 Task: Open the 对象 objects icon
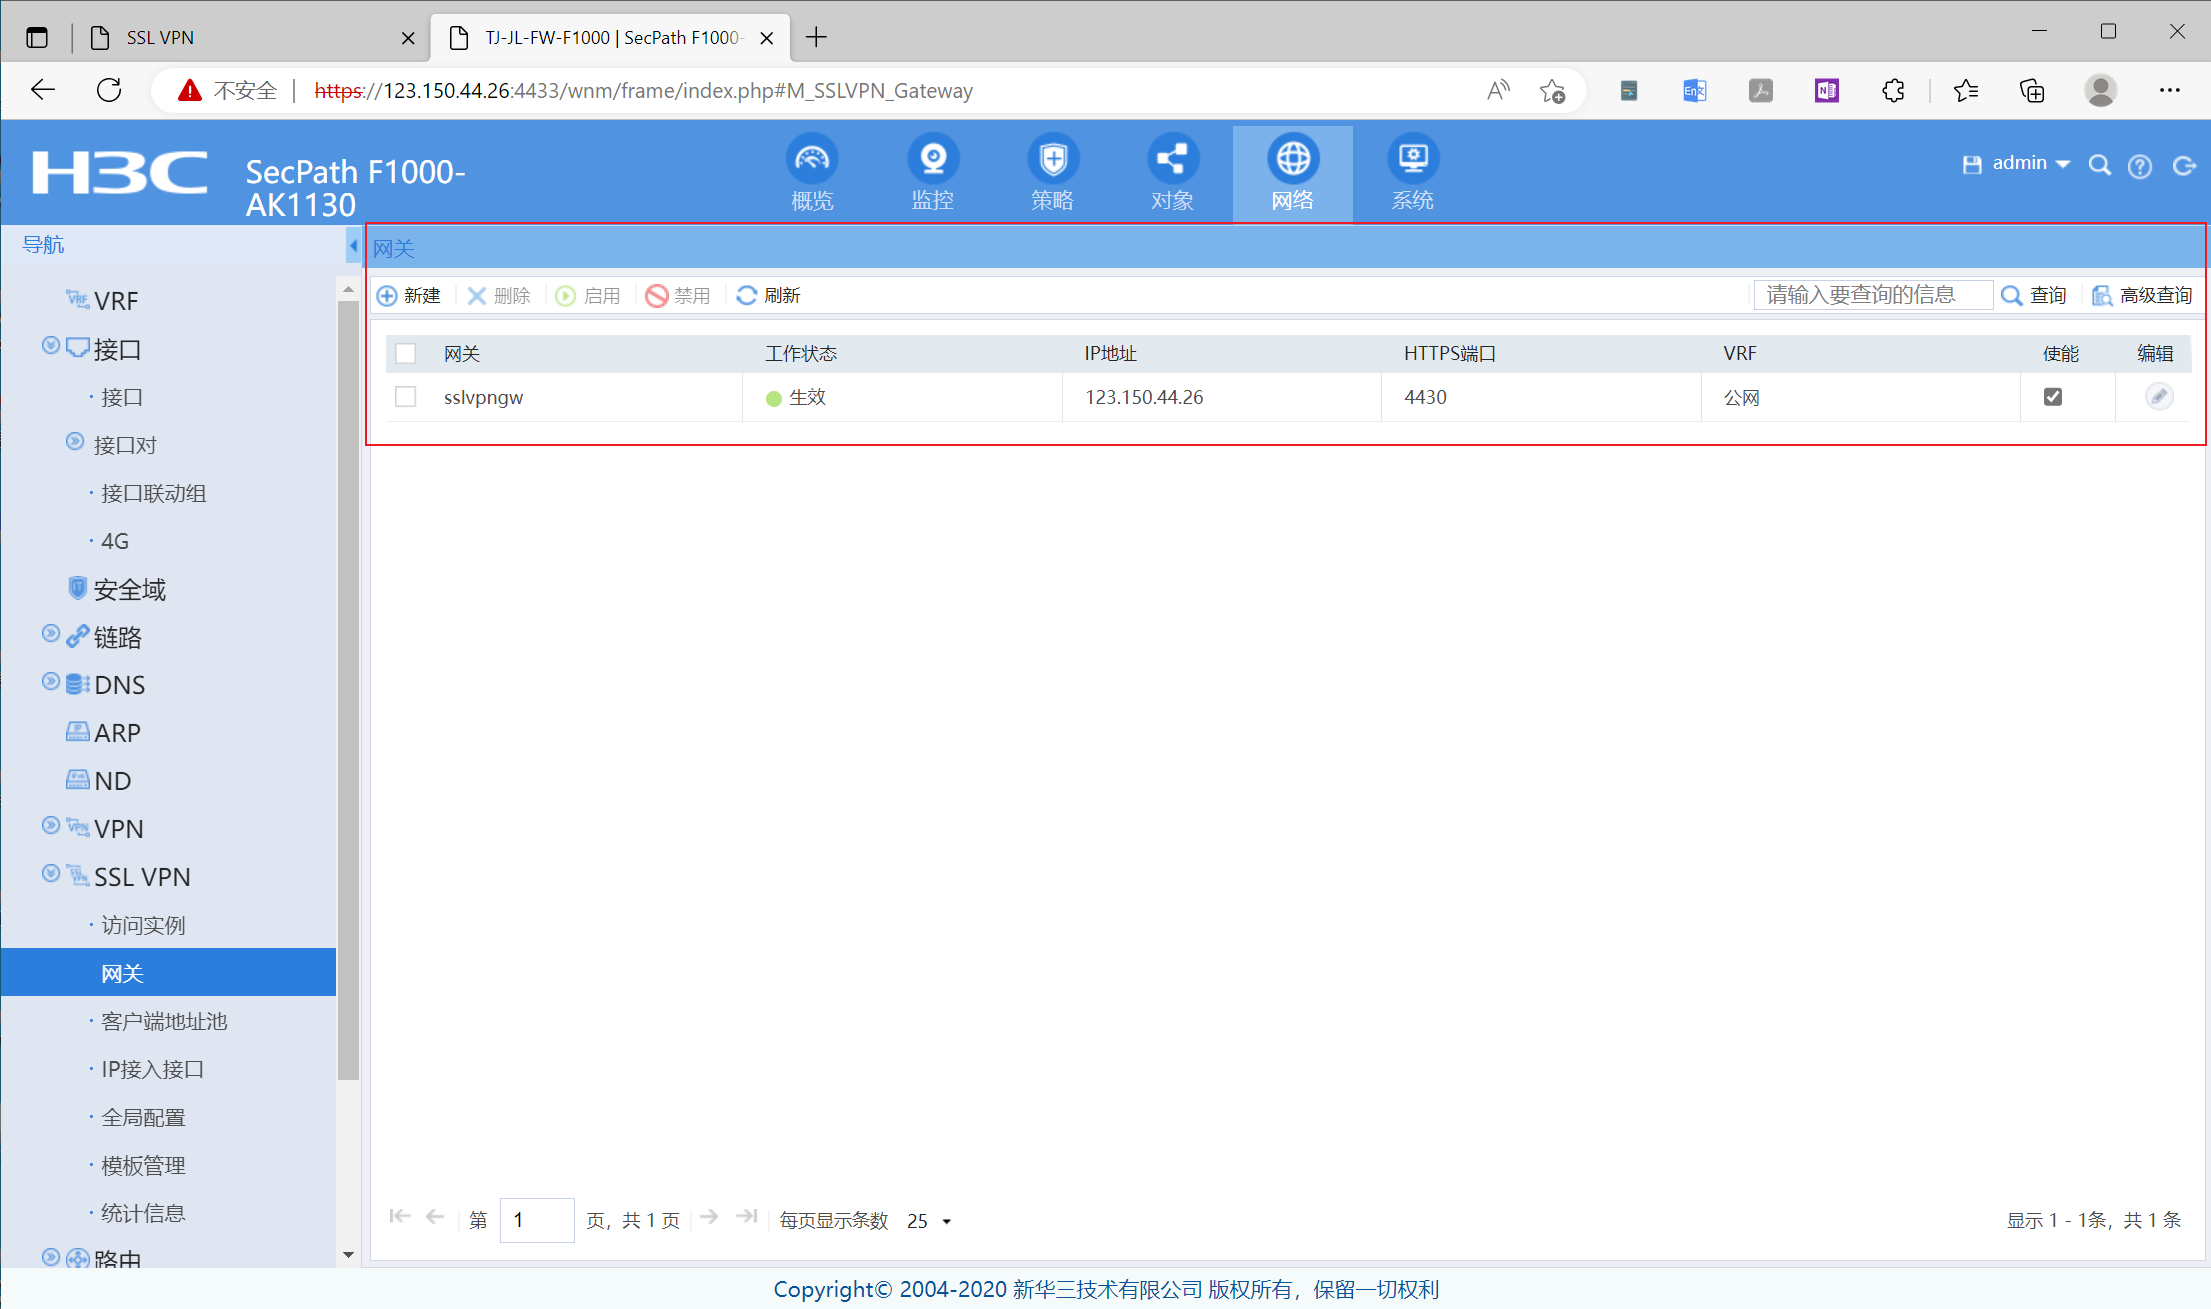click(x=1172, y=160)
